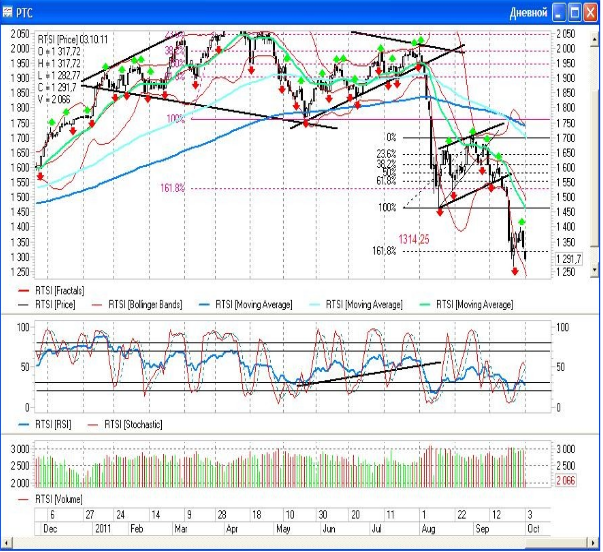Click the PTC window icon in title bar
The width and height of the screenshot is (603, 552).
[x=7, y=13]
